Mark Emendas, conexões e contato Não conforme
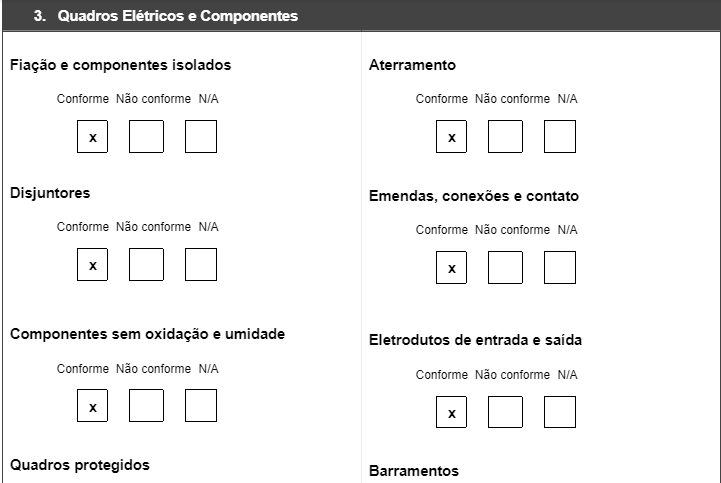 click(505, 268)
